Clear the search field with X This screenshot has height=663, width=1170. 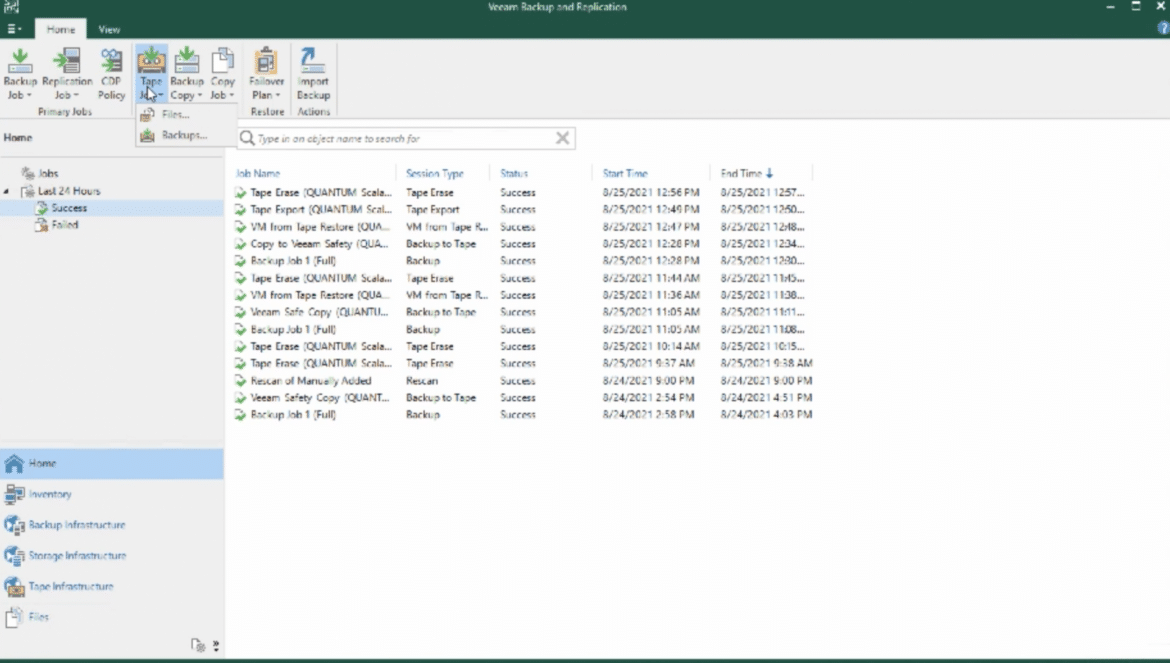(x=563, y=138)
